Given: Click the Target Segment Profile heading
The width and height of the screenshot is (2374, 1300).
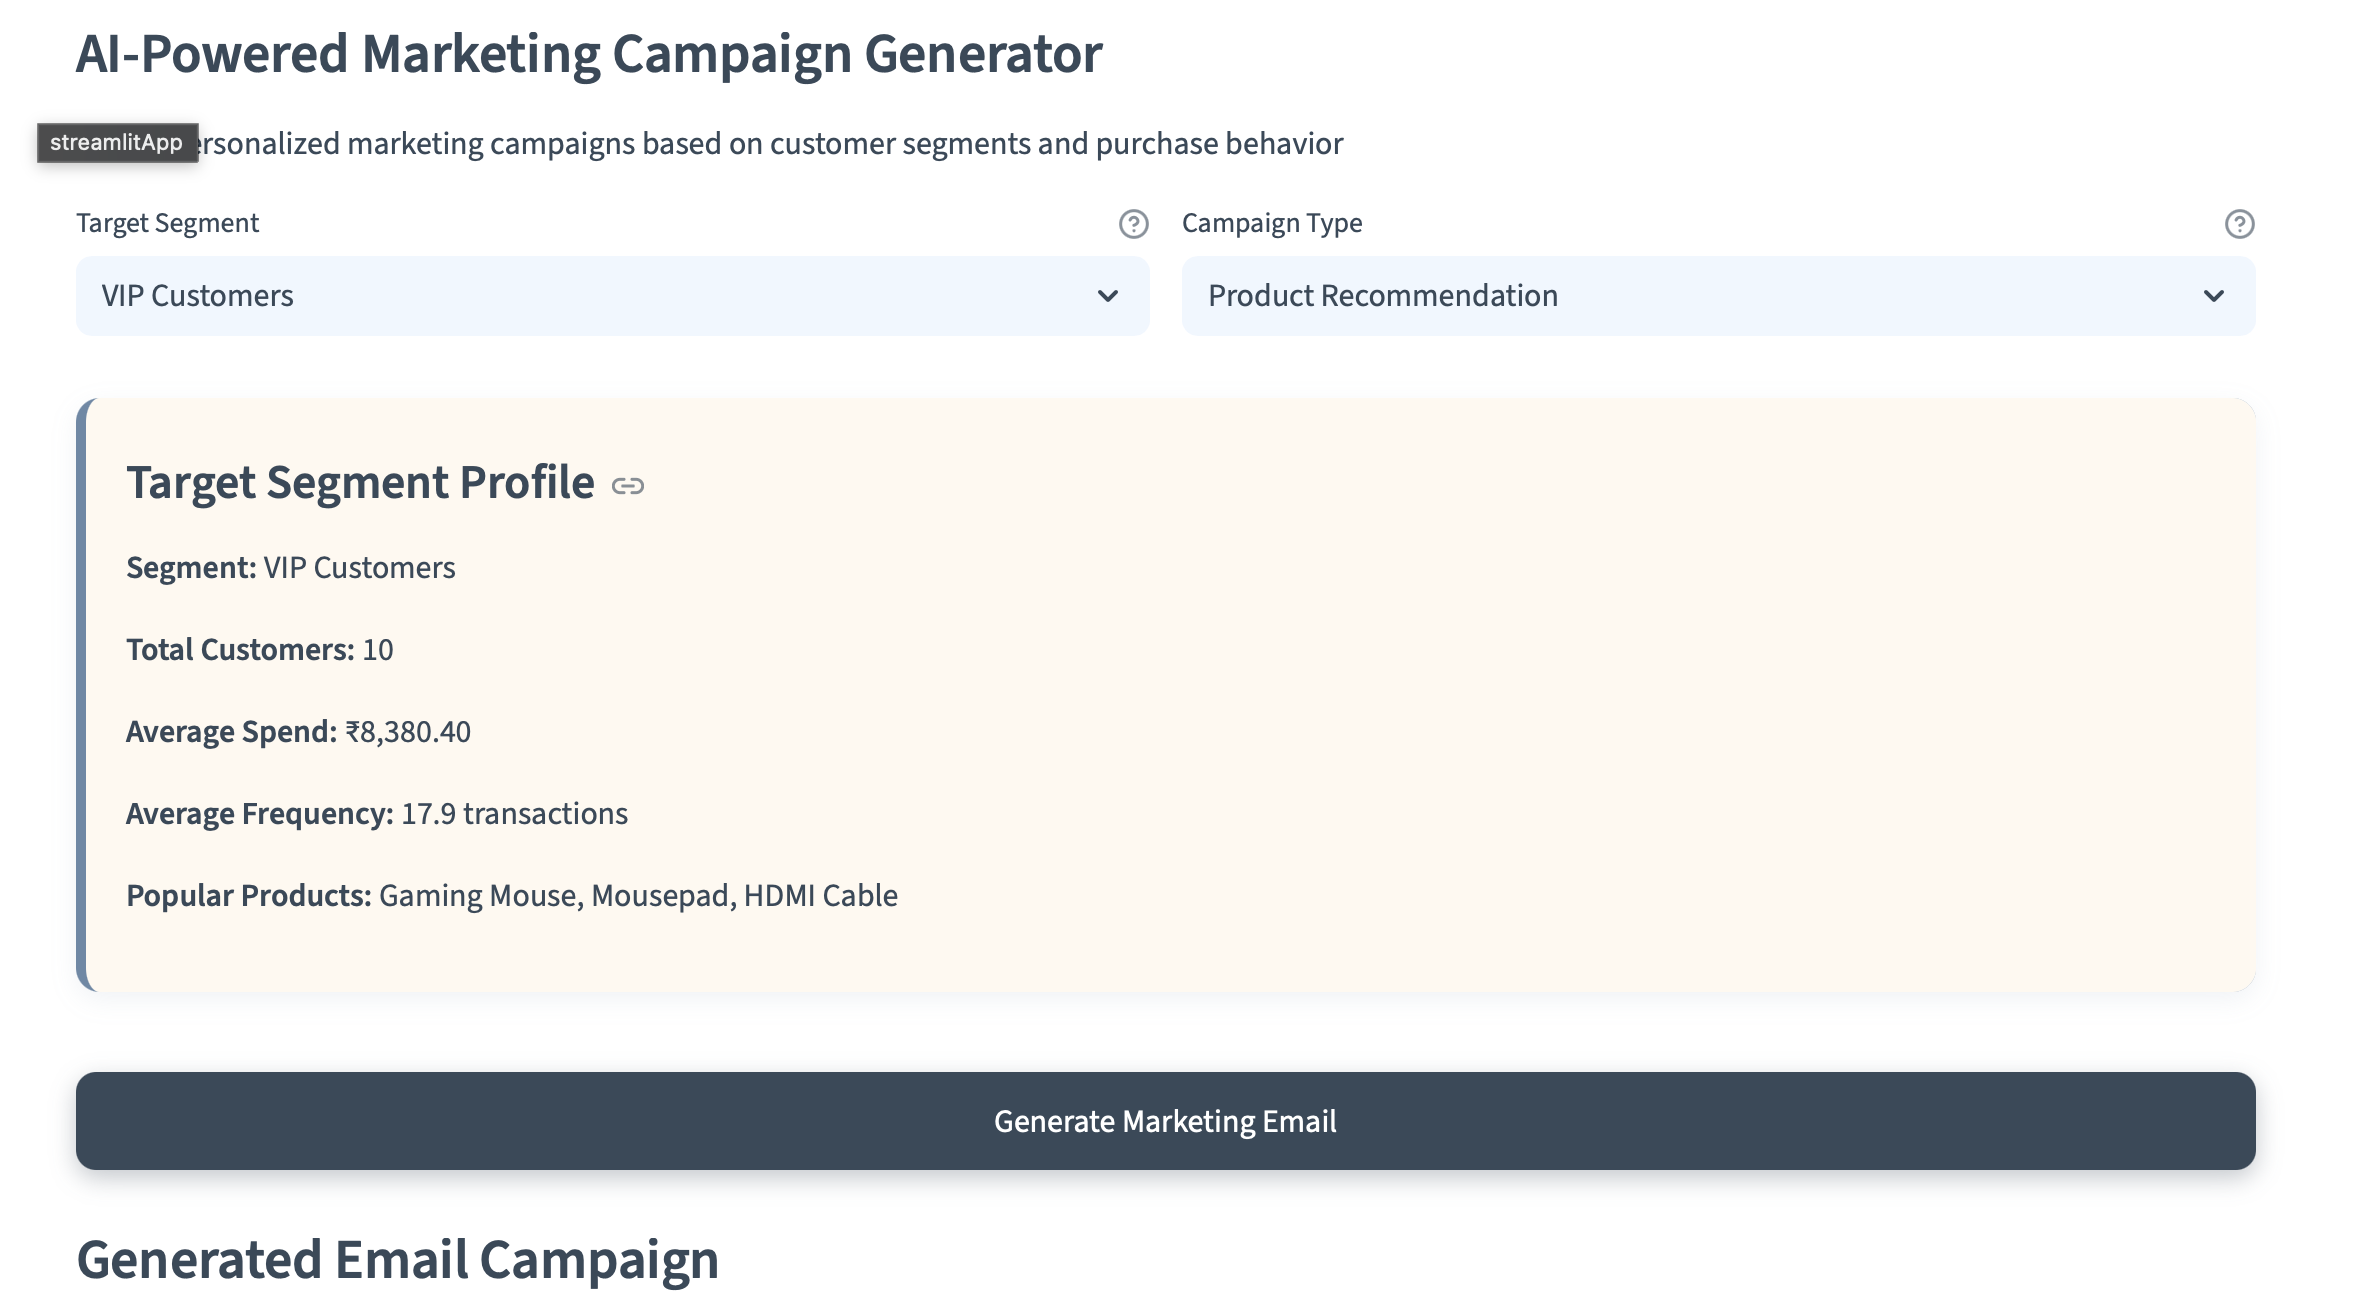Looking at the screenshot, I should pyautogui.click(x=360, y=483).
